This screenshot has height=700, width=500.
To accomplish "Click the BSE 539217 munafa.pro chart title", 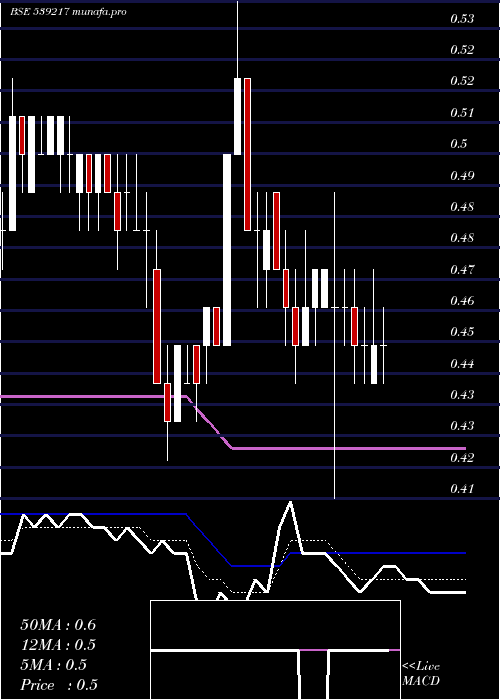I will coord(68,12).
